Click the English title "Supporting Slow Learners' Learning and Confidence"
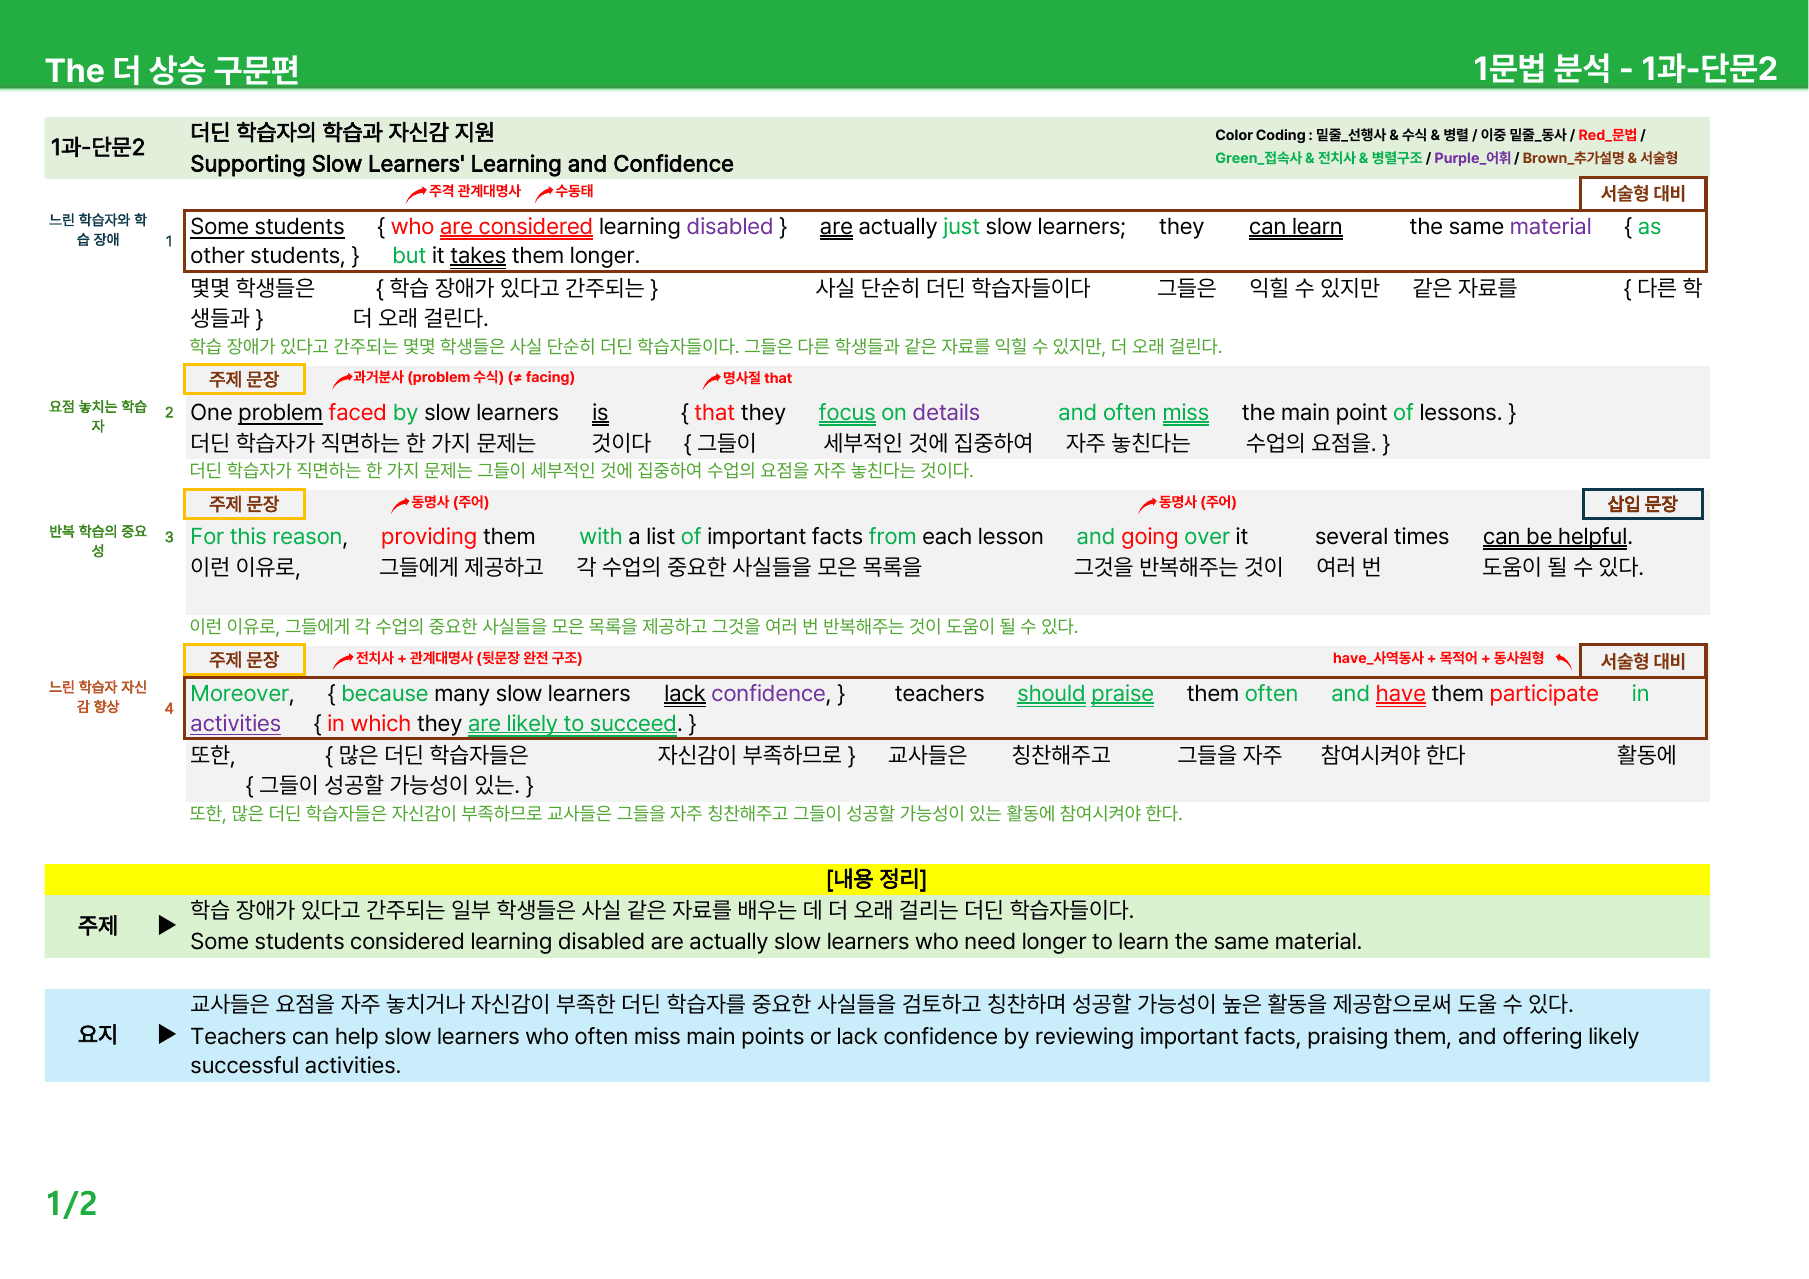Screen dimensions: 1809x1279 point(462,164)
